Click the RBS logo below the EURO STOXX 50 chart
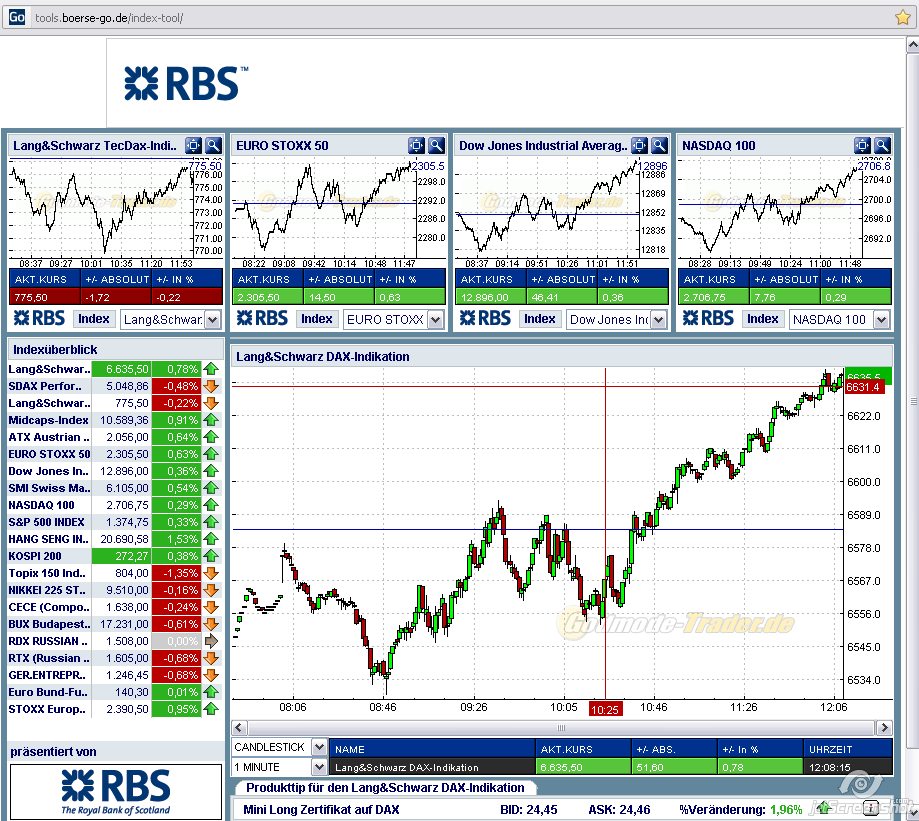This screenshot has width=919, height=821. [262, 318]
